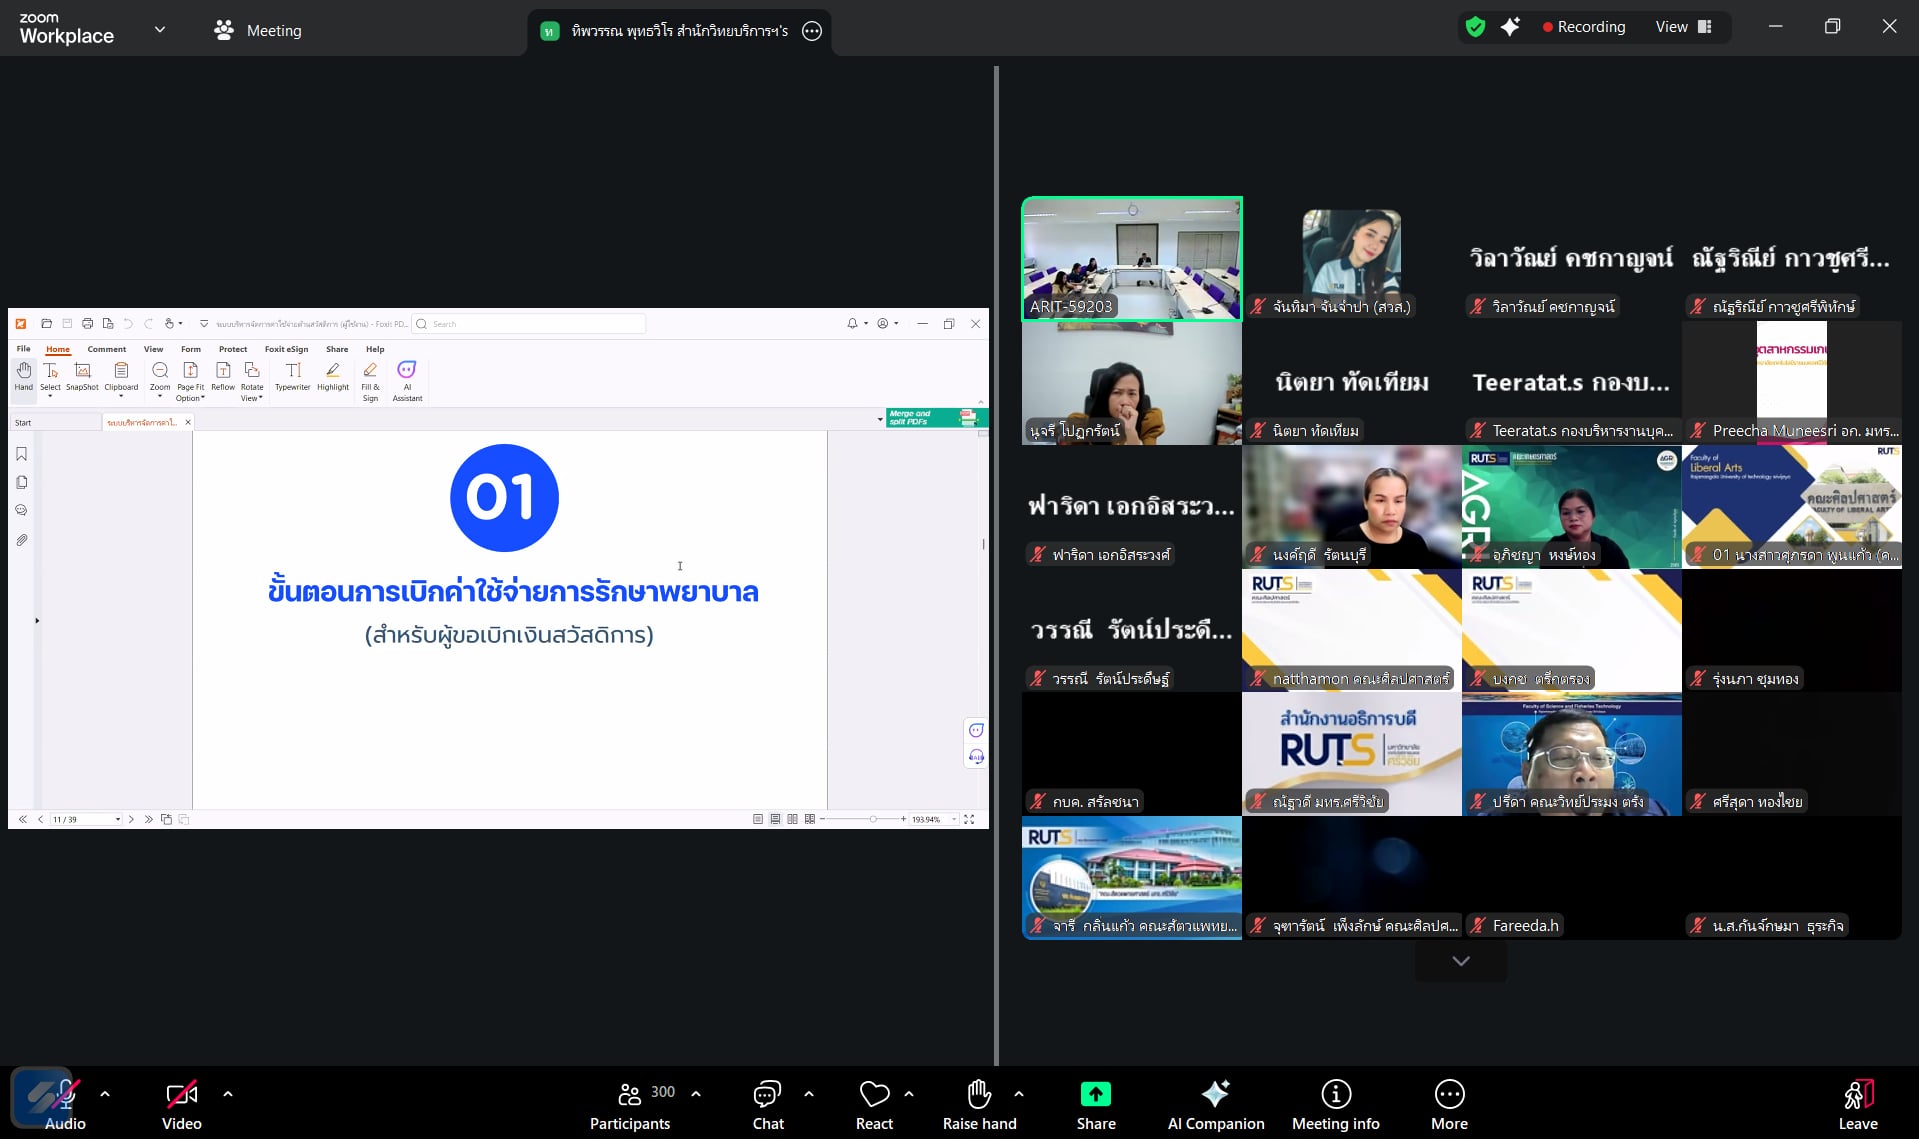
Task: Open the React emoji menu
Action: [x=873, y=1103]
